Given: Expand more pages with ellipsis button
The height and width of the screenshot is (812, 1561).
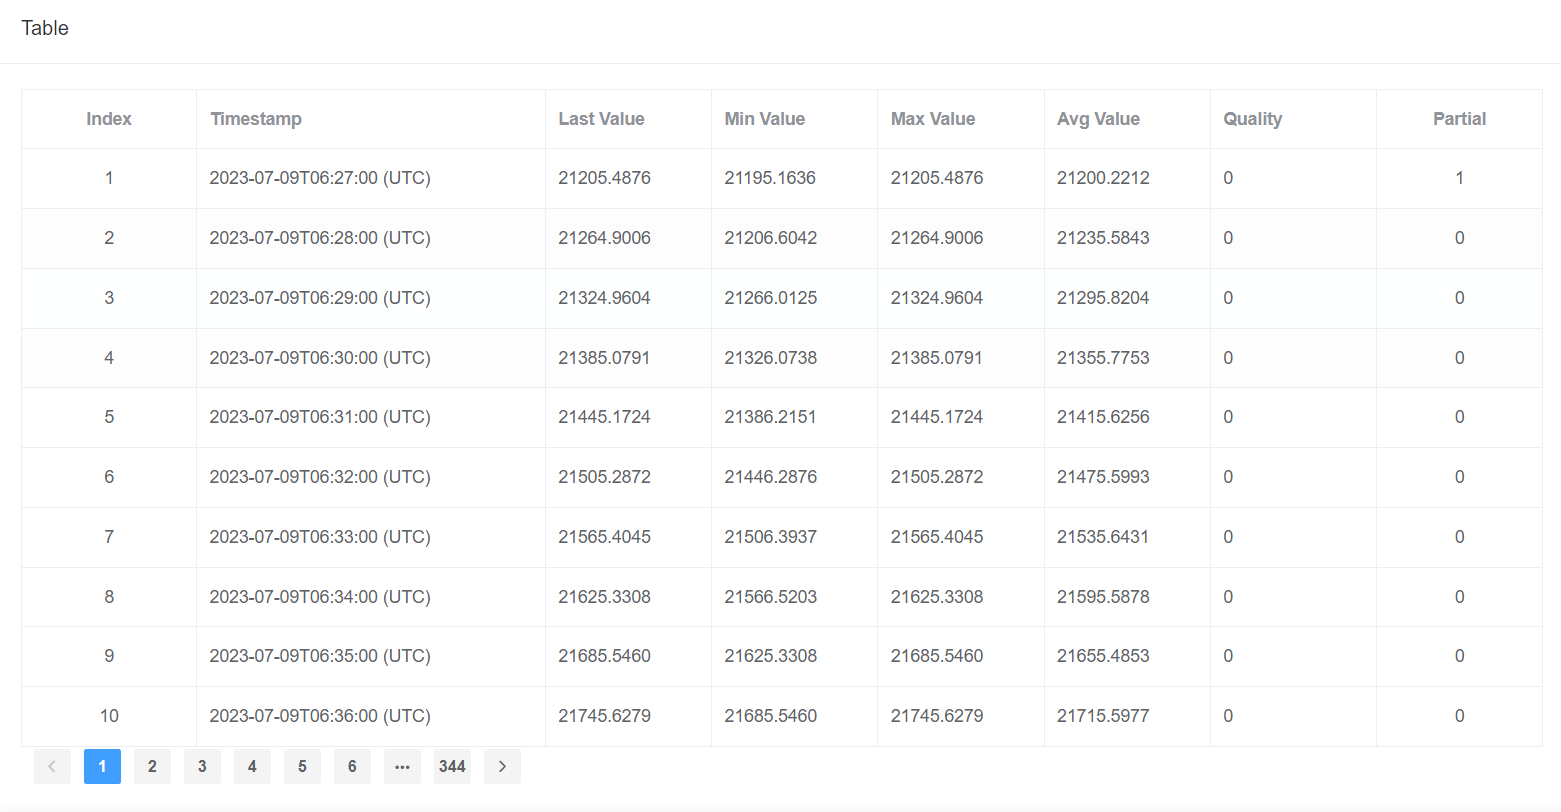Looking at the screenshot, I should tap(402, 767).
